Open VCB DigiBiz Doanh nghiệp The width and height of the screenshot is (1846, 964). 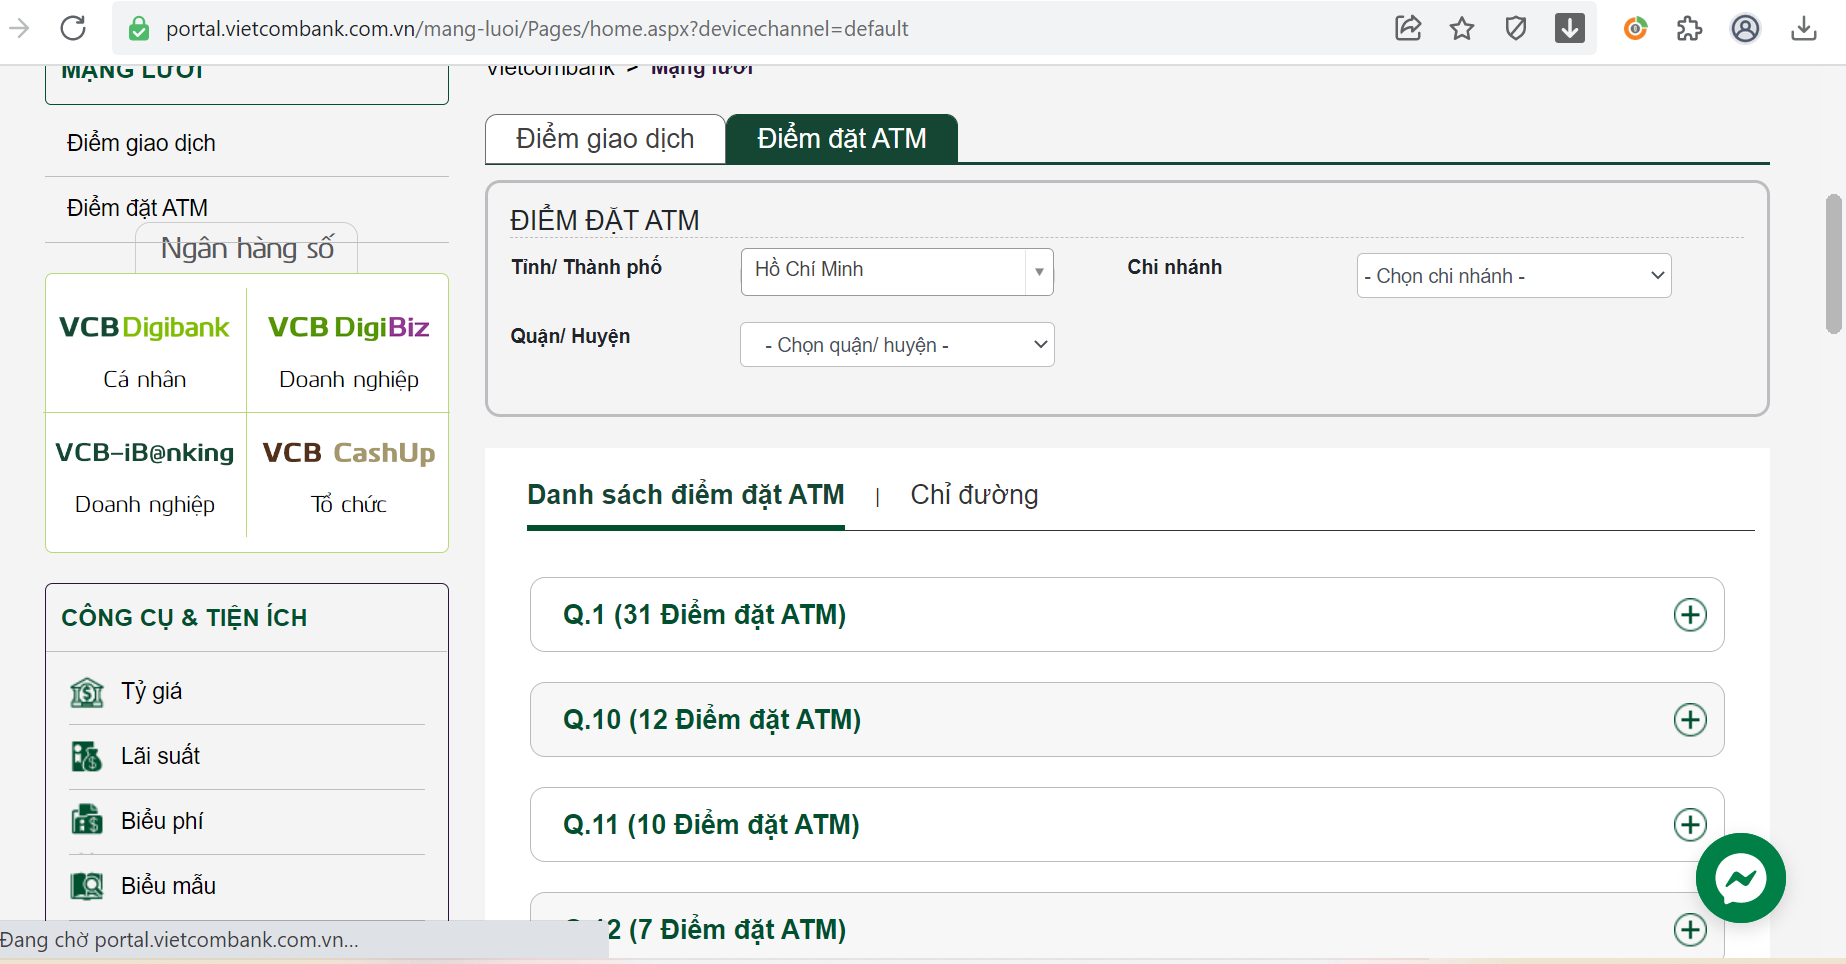coord(349,351)
